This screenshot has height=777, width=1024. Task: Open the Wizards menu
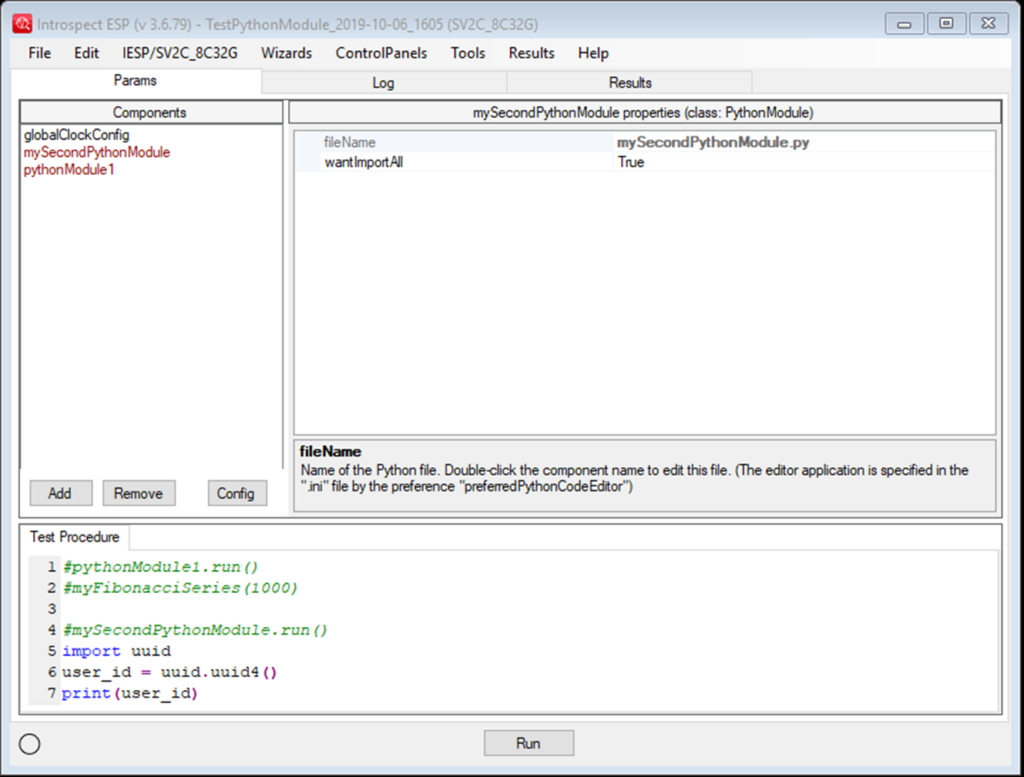tap(286, 53)
